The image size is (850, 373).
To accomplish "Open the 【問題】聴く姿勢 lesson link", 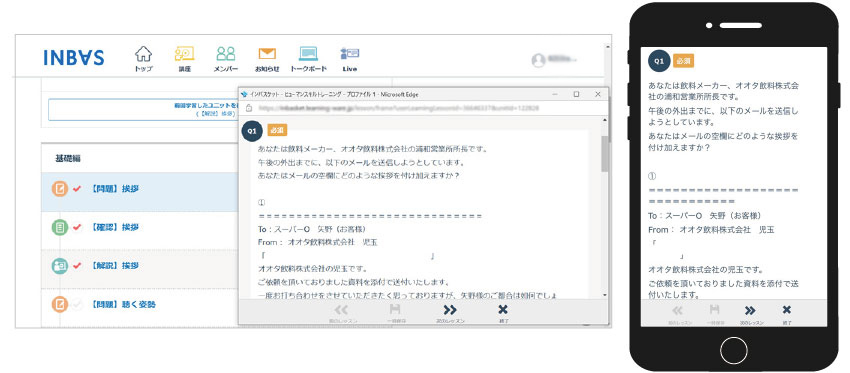I will [123, 305].
